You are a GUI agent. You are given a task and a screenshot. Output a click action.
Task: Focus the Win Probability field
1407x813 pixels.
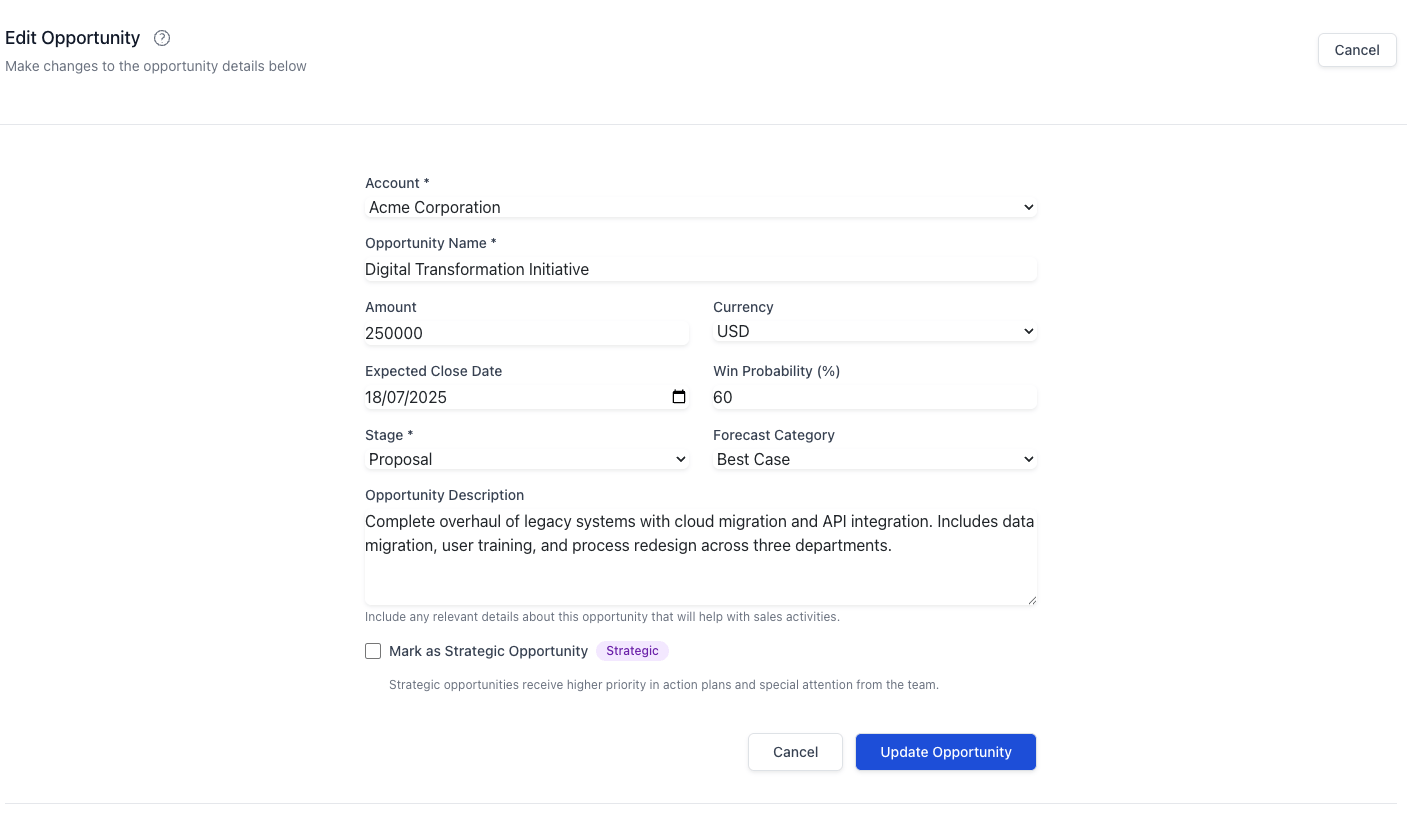pos(875,397)
